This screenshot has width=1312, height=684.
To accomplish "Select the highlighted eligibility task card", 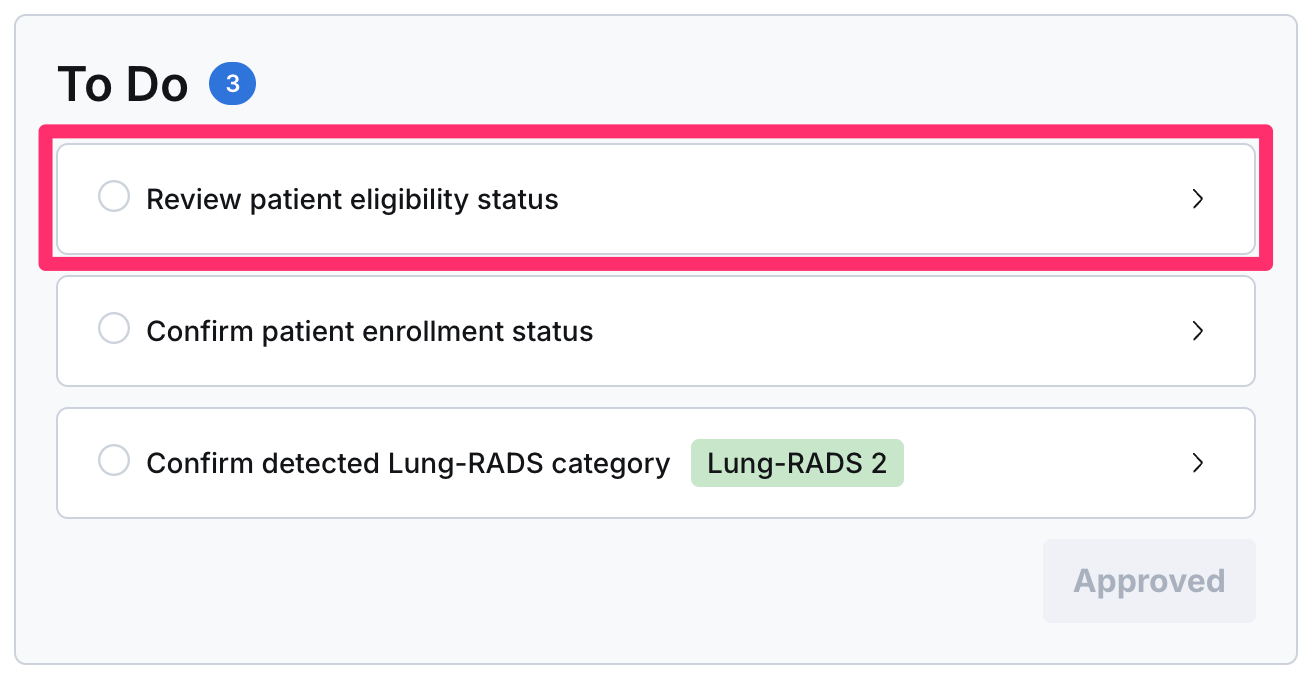I will point(656,199).
